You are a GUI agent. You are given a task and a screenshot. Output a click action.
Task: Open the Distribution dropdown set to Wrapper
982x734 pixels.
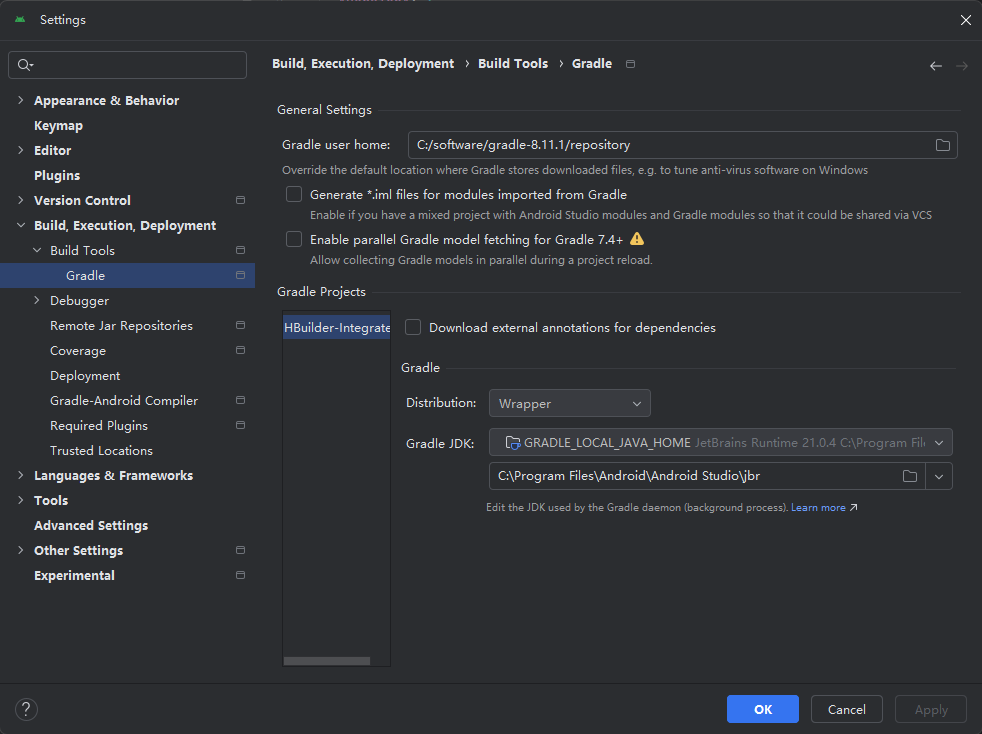point(569,403)
